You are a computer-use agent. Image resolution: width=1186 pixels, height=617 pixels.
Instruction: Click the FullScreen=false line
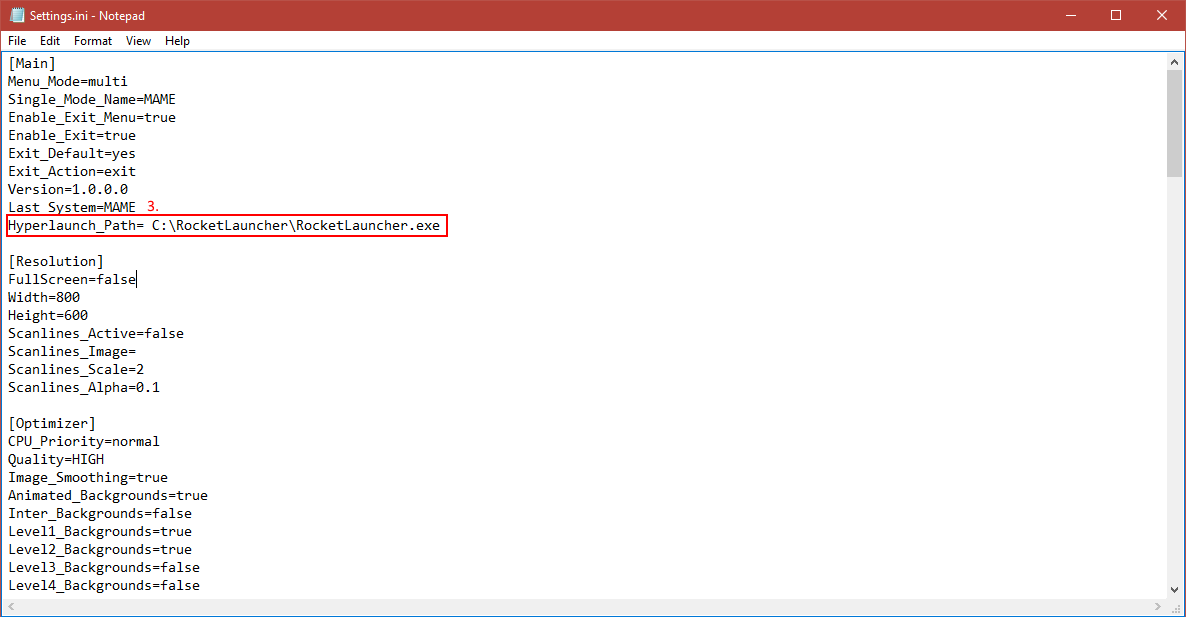pos(72,280)
